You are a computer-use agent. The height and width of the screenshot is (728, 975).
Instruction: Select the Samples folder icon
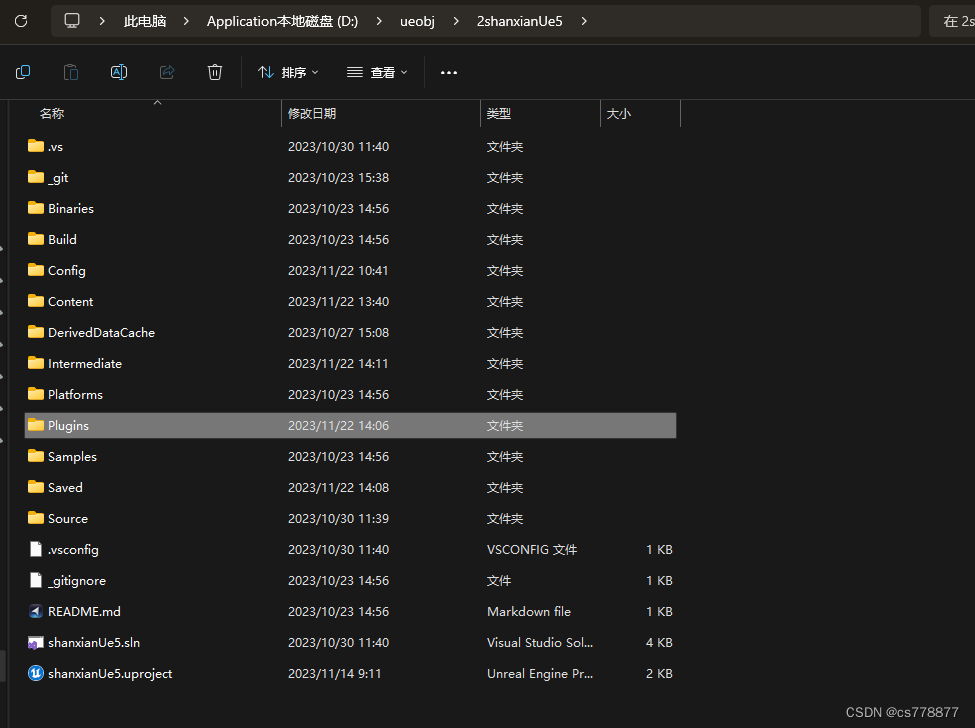coord(36,456)
